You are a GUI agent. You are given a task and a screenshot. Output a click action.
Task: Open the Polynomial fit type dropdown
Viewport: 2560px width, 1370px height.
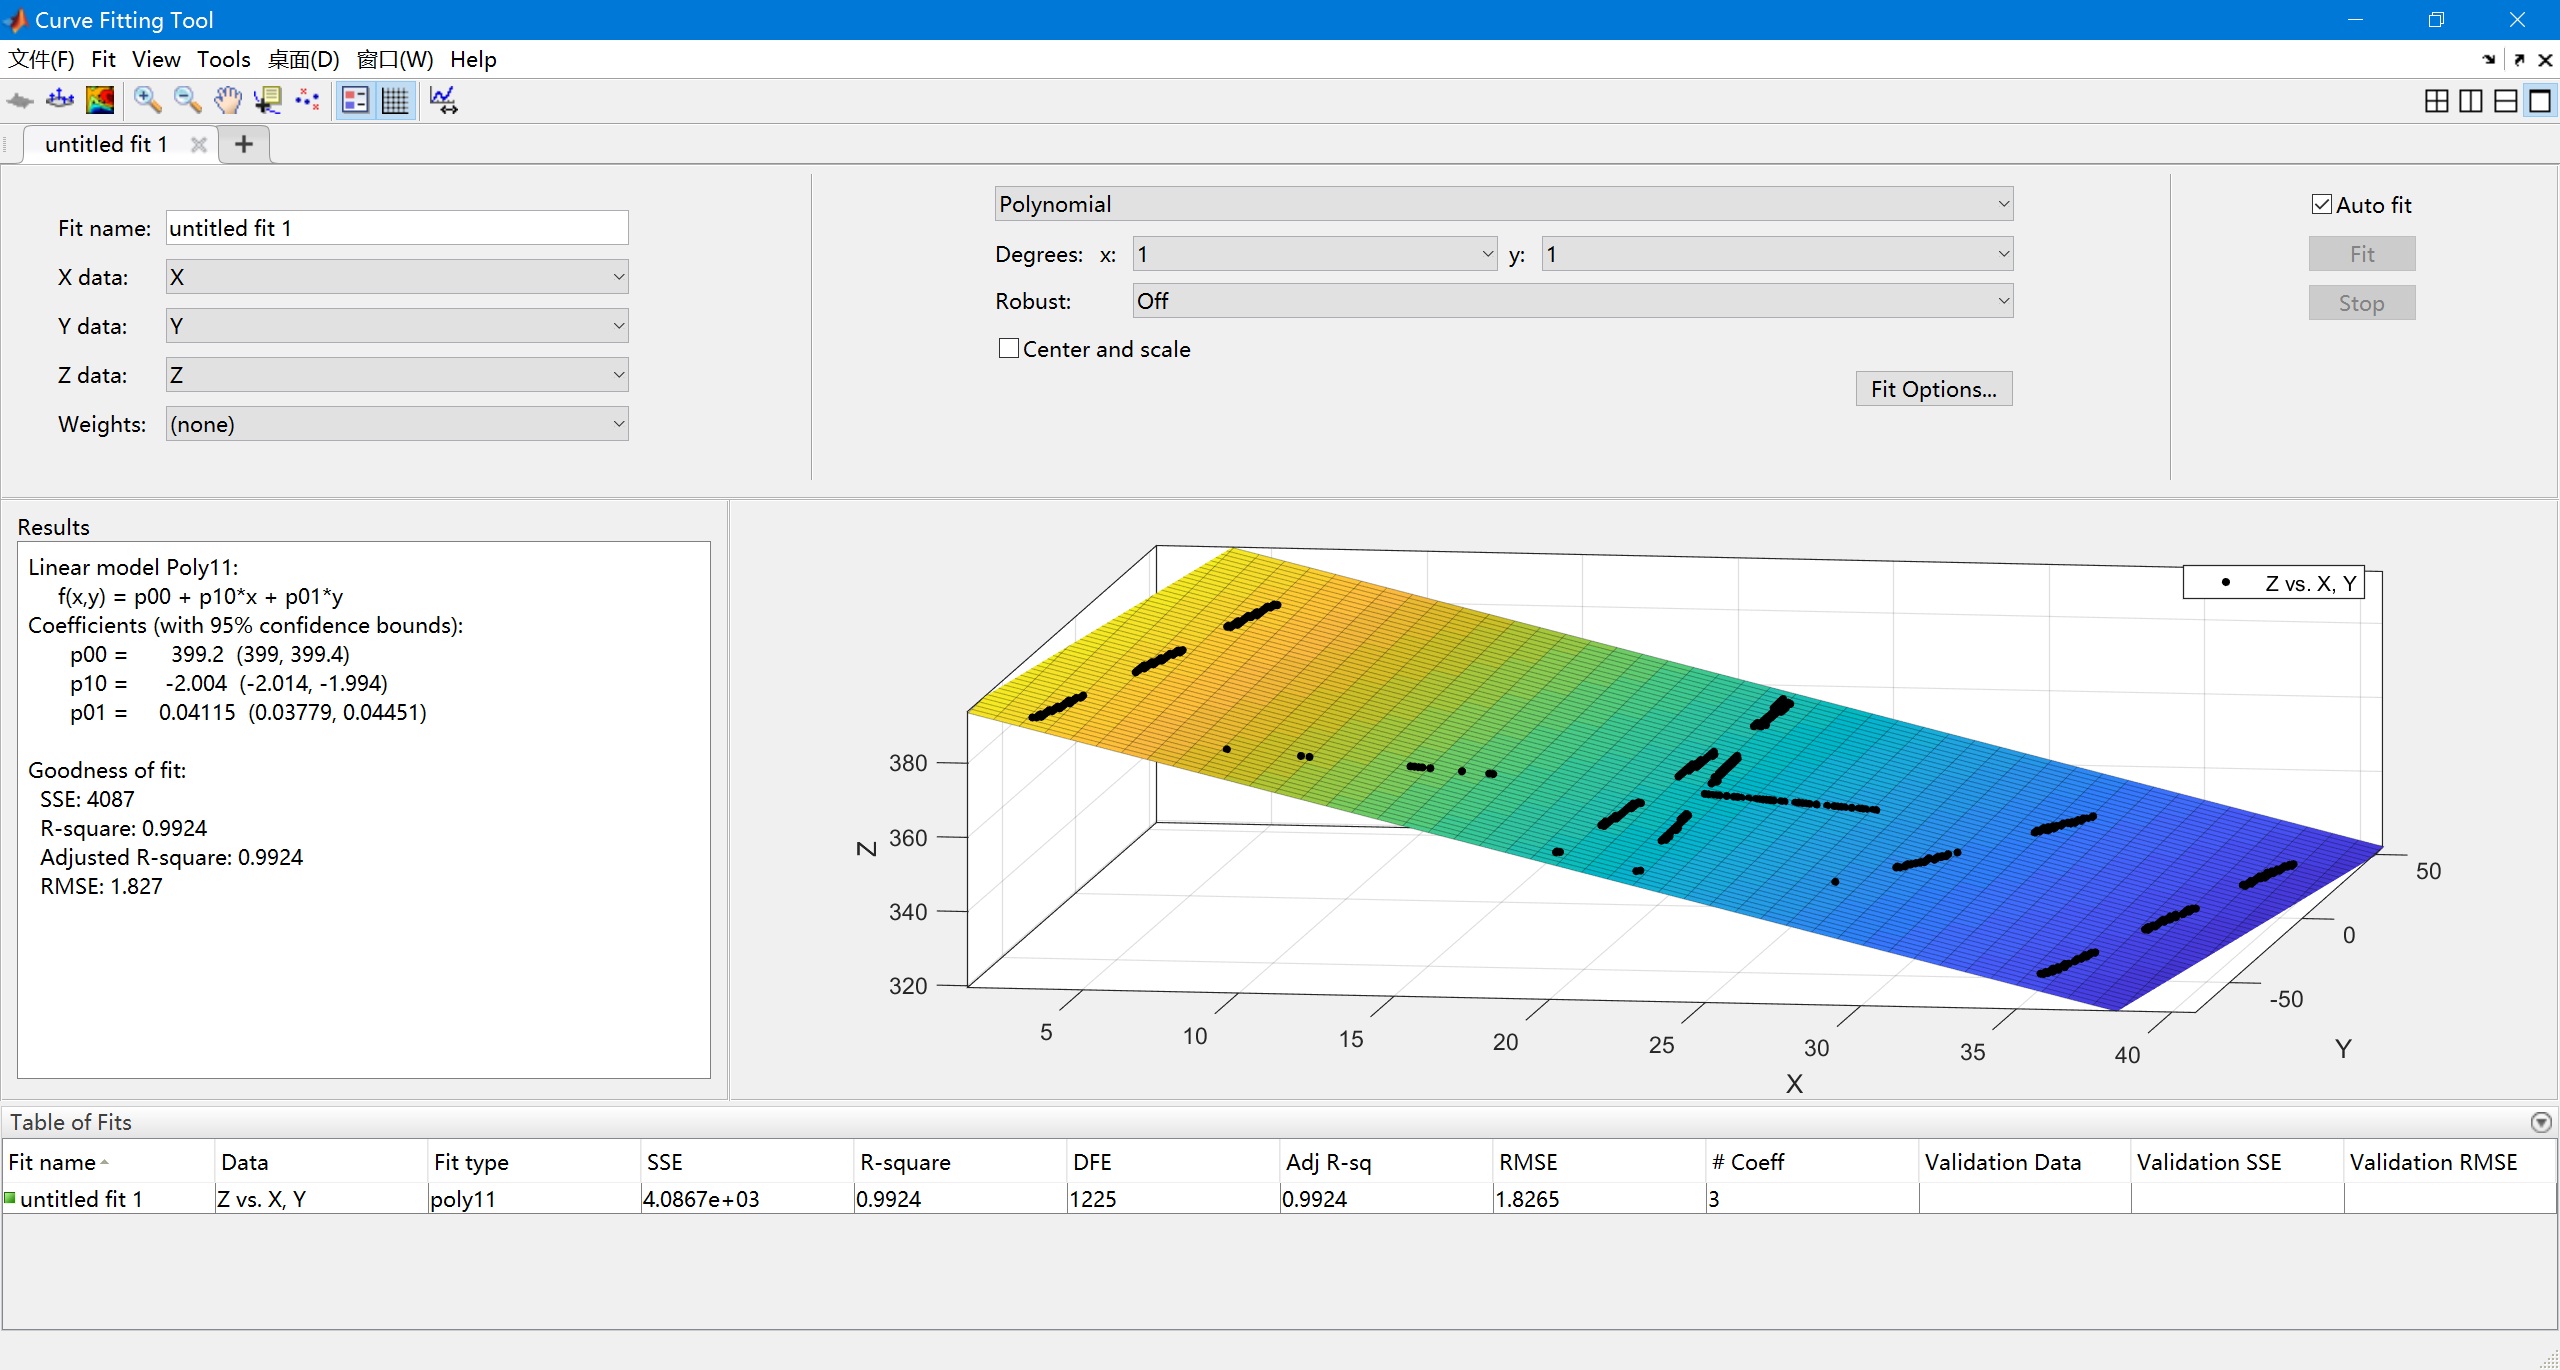(x=1503, y=204)
